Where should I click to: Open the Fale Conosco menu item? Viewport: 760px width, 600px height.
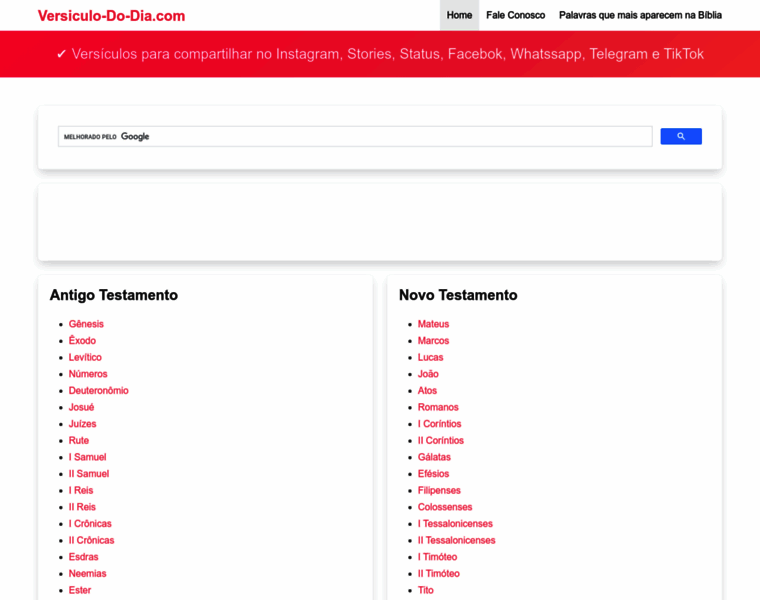tap(515, 15)
